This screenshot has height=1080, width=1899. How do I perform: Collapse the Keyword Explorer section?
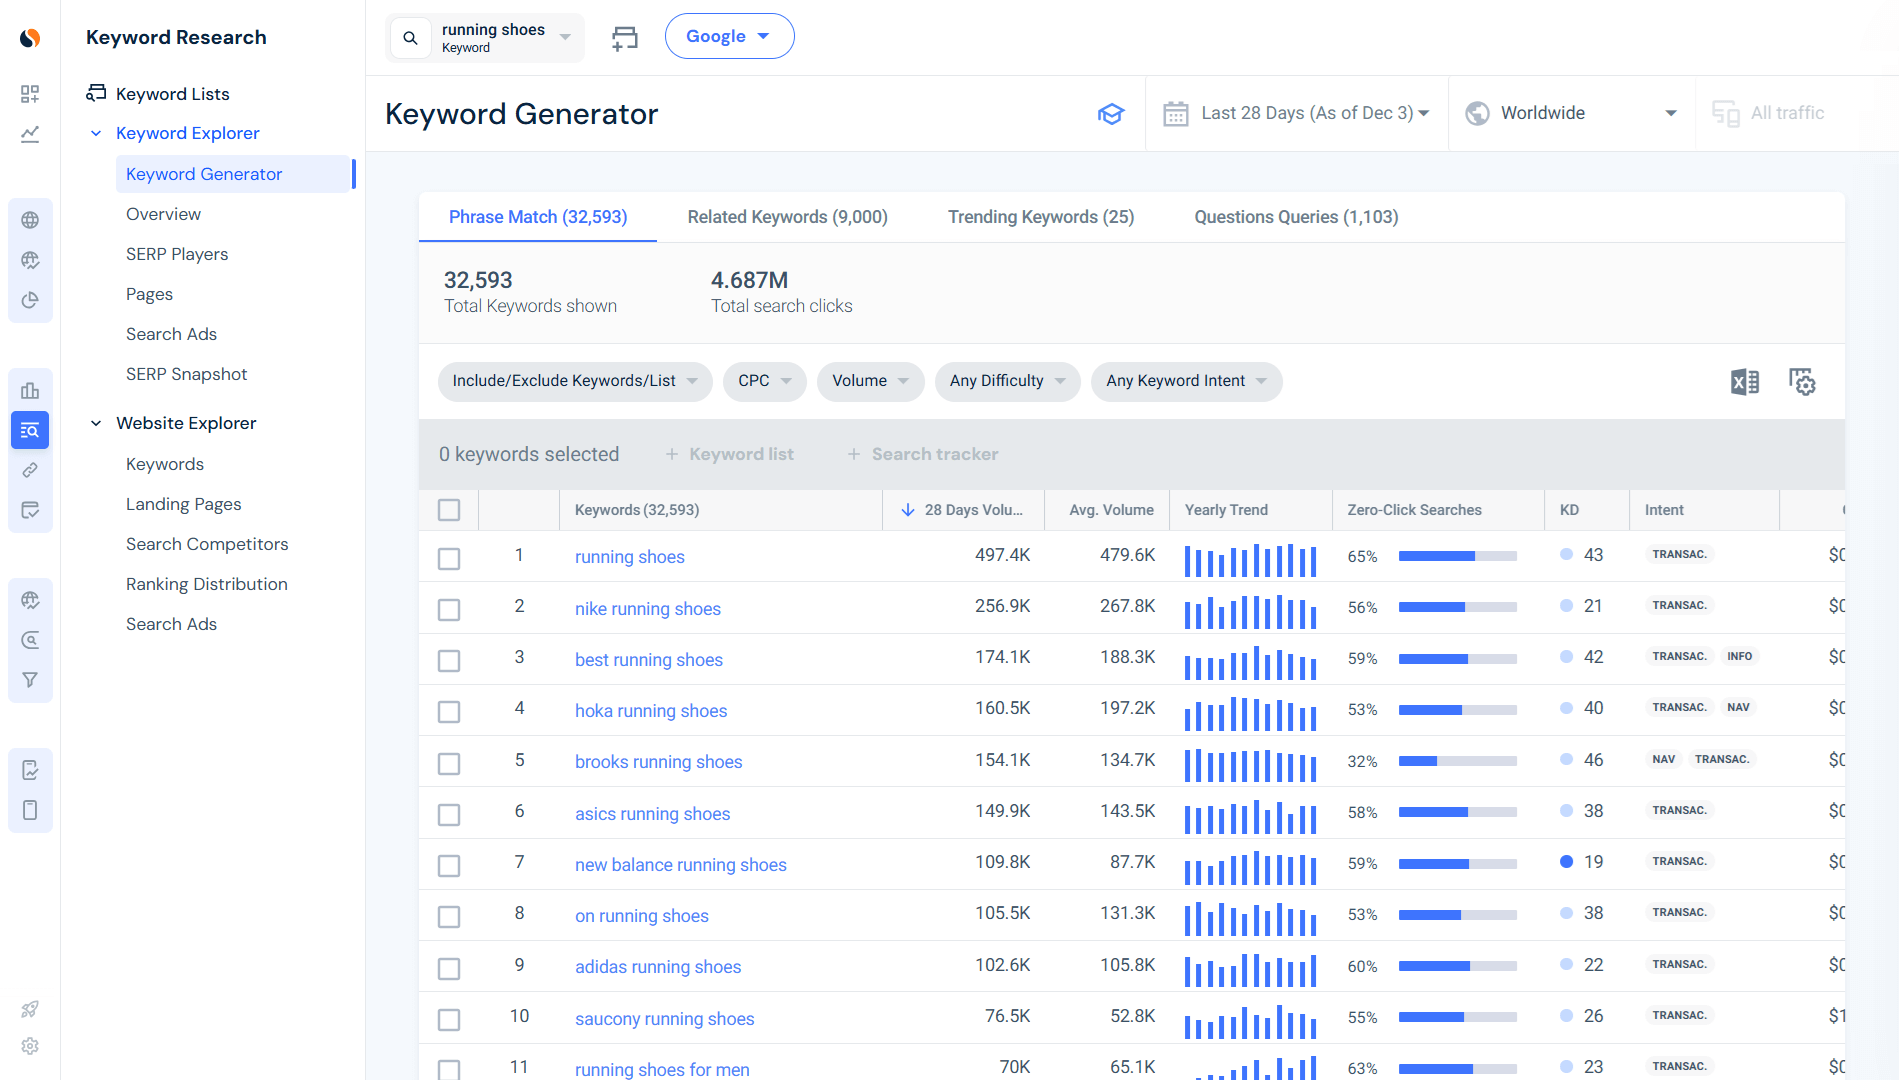point(95,132)
